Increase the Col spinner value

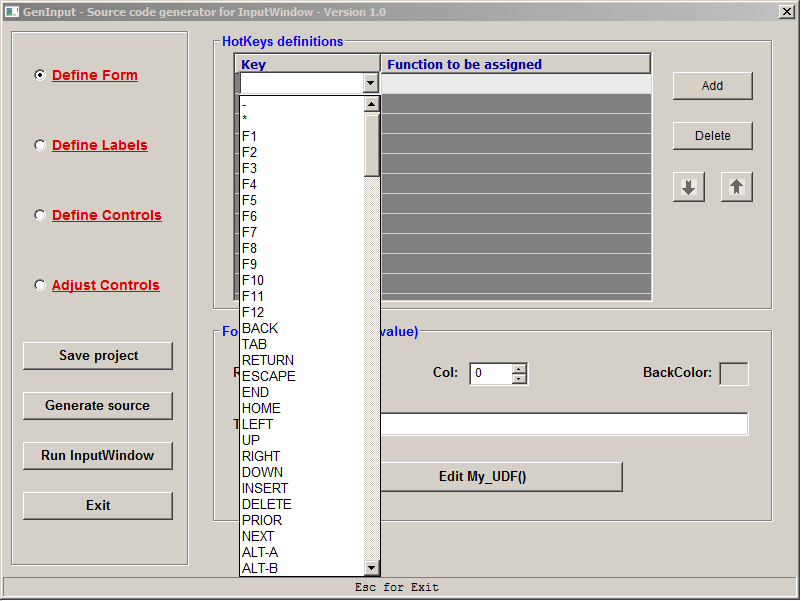519,369
